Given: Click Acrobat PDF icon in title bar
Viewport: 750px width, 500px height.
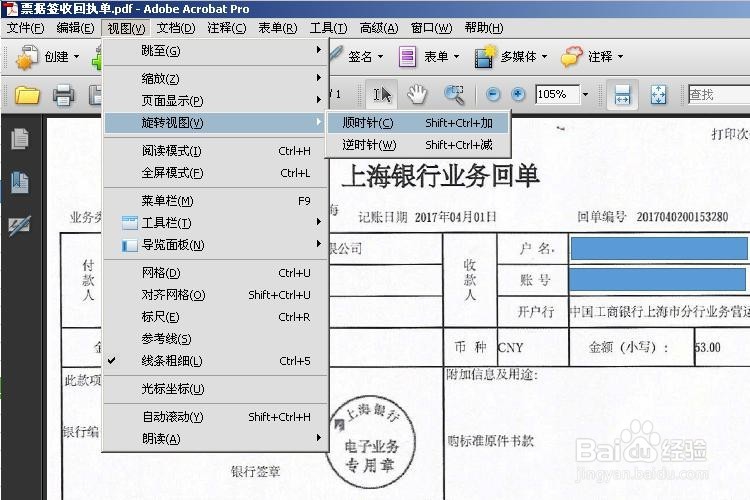Looking at the screenshot, I should pos(10,9).
